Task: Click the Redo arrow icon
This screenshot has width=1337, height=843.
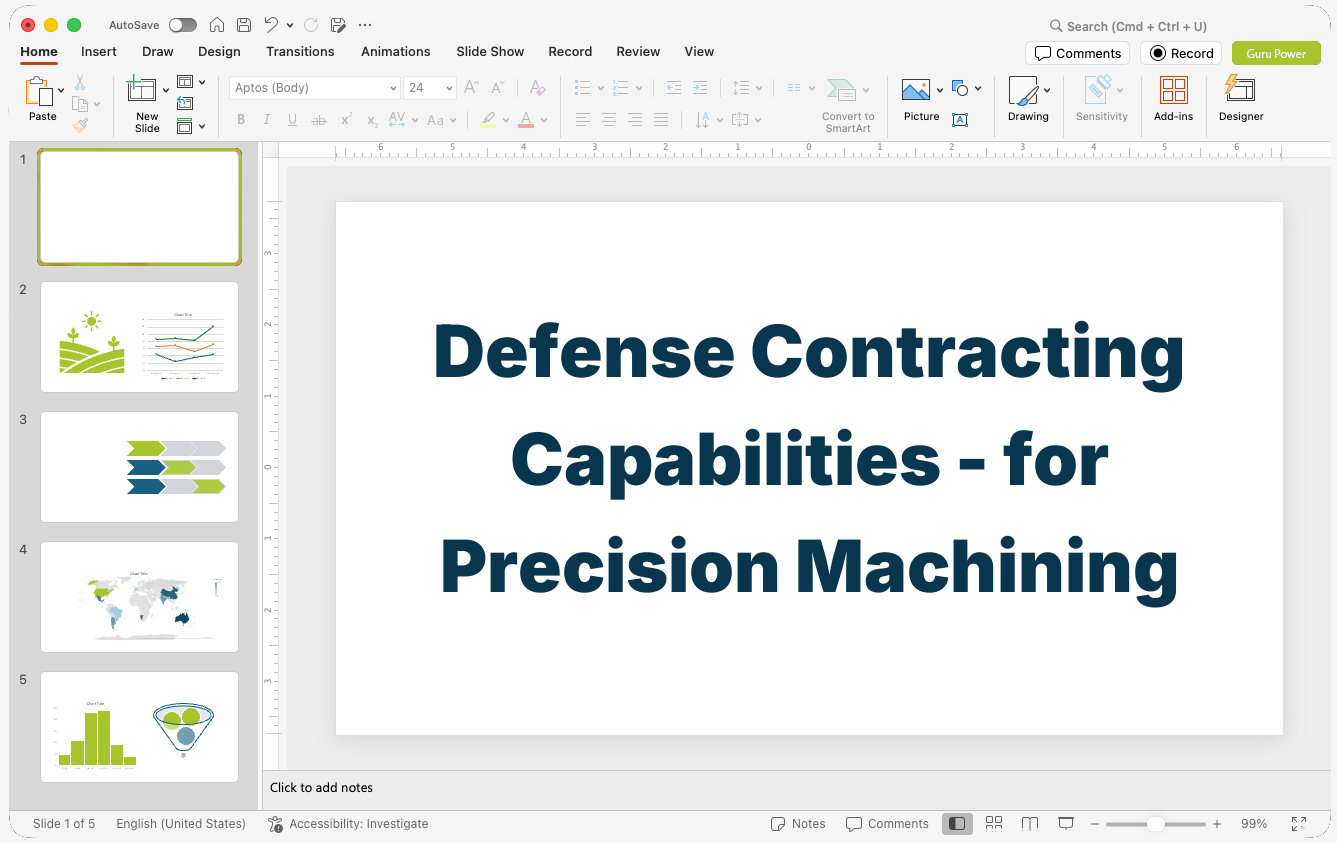Action: (x=311, y=25)
